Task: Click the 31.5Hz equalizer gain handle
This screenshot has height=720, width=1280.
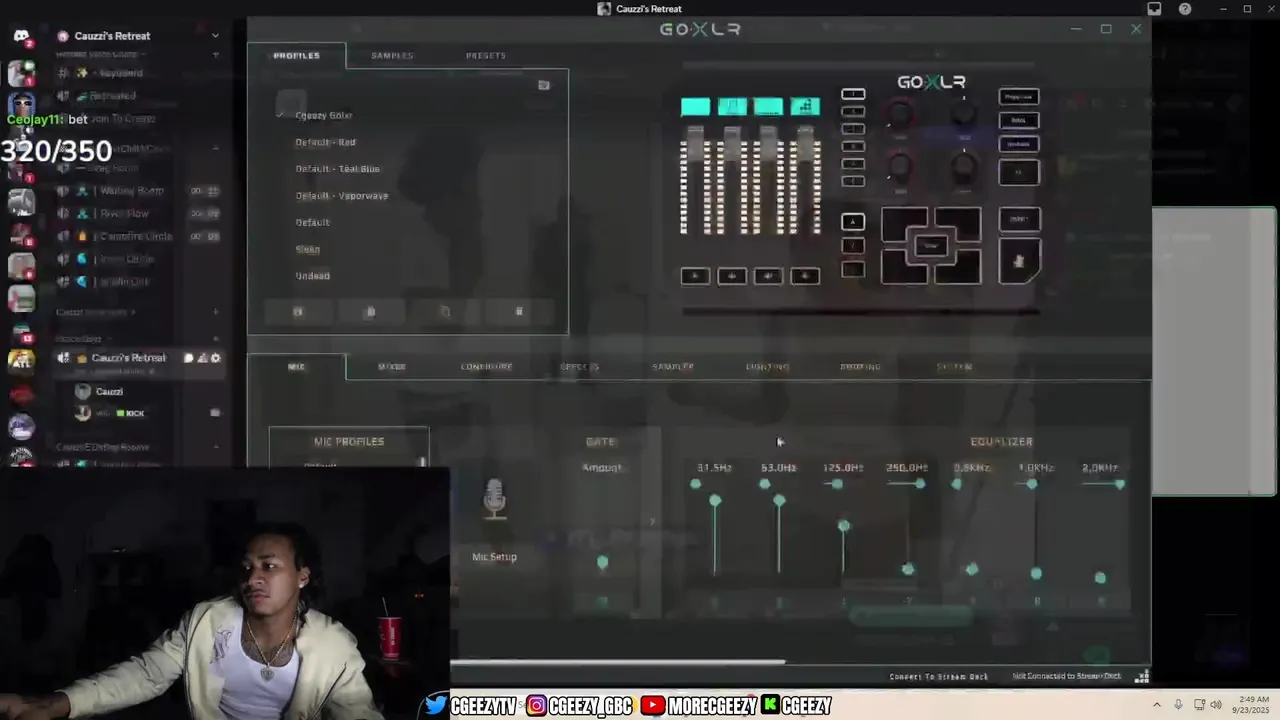Action: 715,500
